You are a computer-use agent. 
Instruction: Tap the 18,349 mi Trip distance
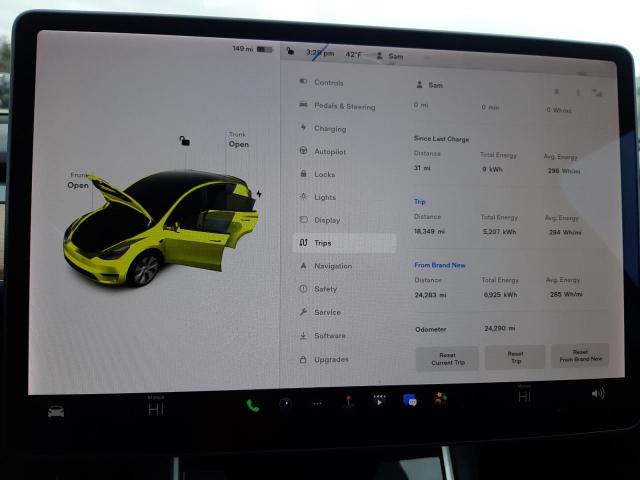[x=429, y=231]
